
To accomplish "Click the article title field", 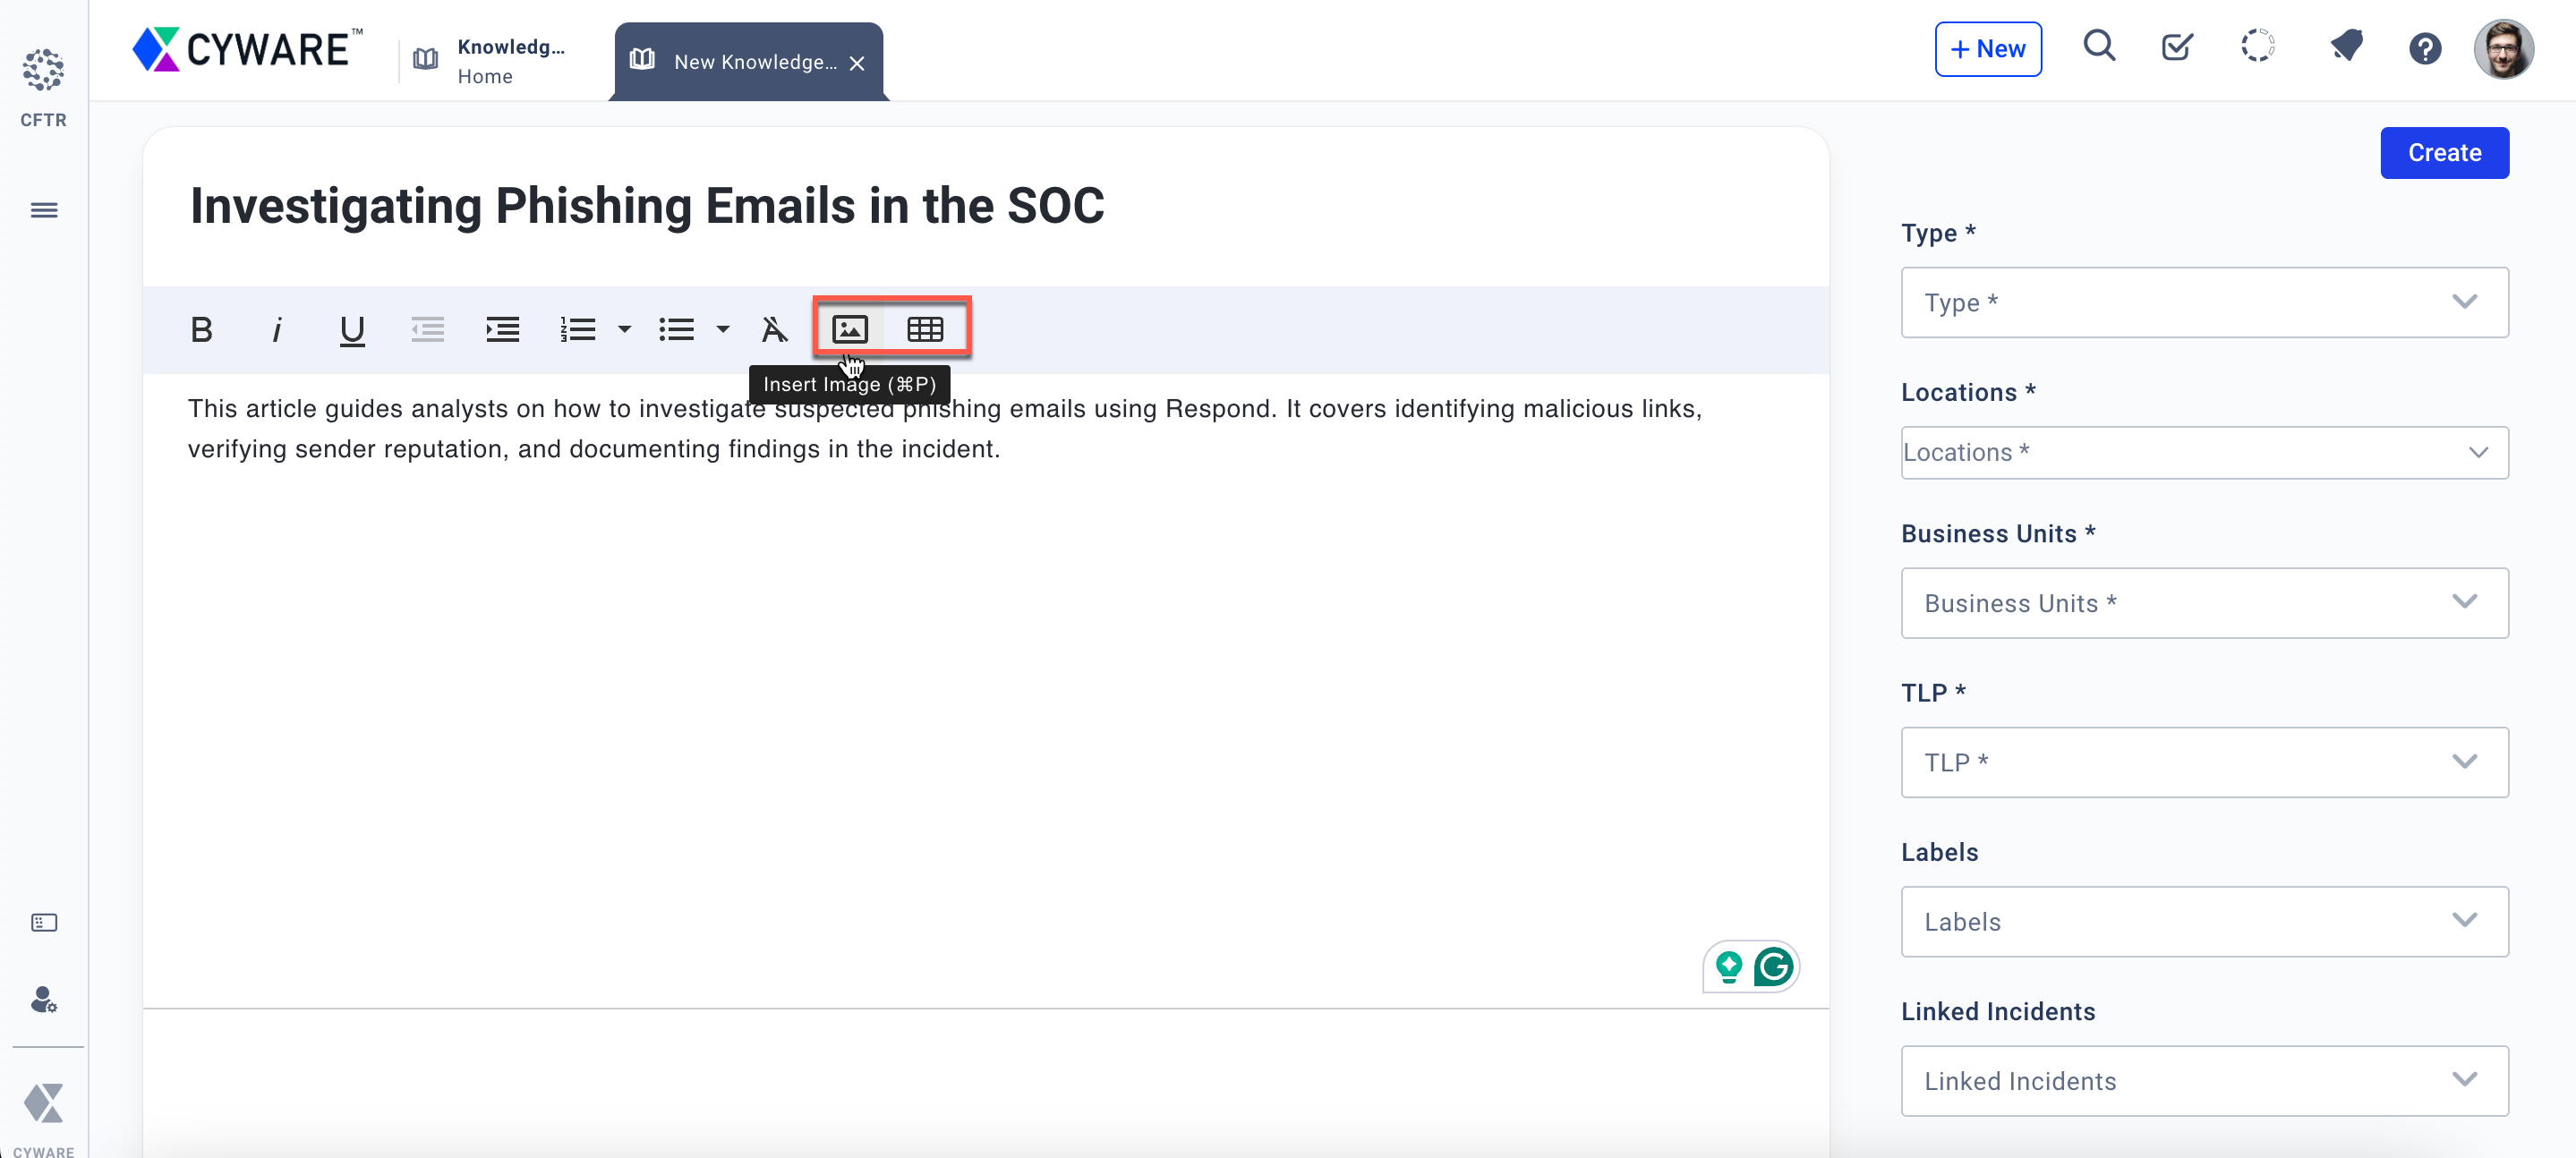I will (x=647, y=206).
